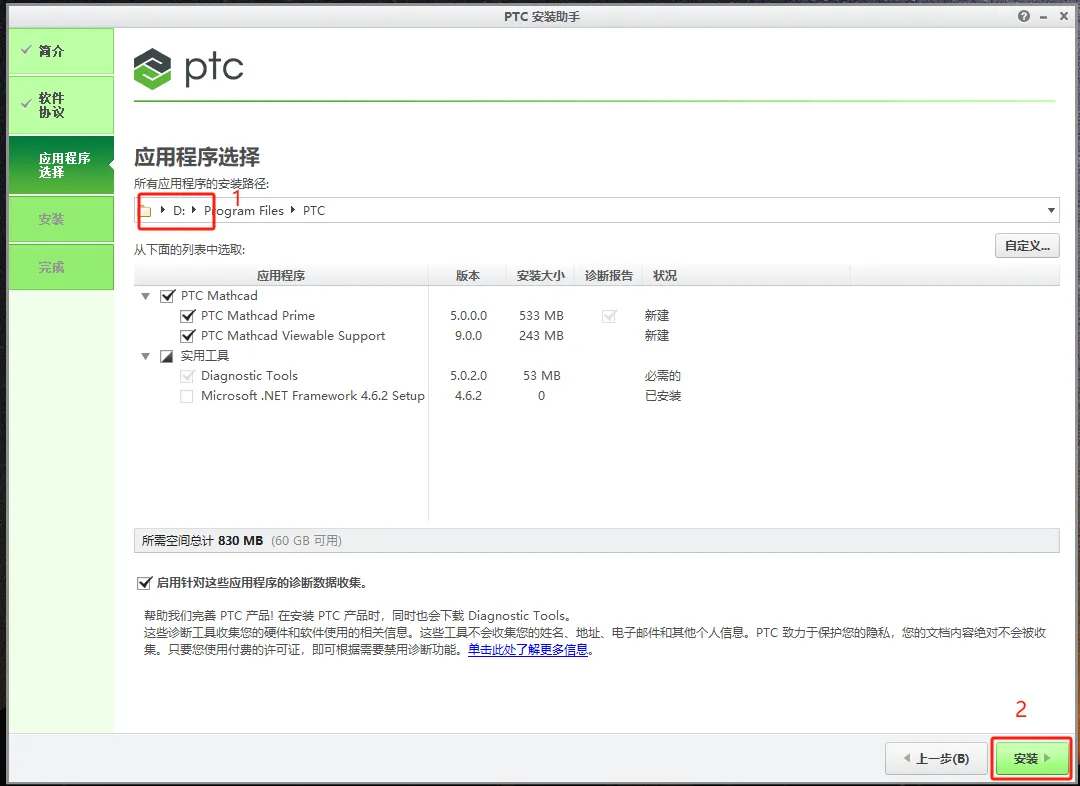Expand the arrow after D: in path
Viewport: 1080px width, 786px height.
(194, 210)
